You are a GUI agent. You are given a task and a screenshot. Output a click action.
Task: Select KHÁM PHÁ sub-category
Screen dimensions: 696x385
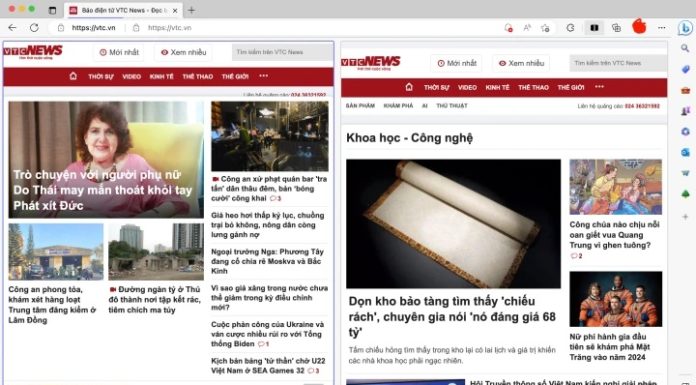tap(398, 106)
